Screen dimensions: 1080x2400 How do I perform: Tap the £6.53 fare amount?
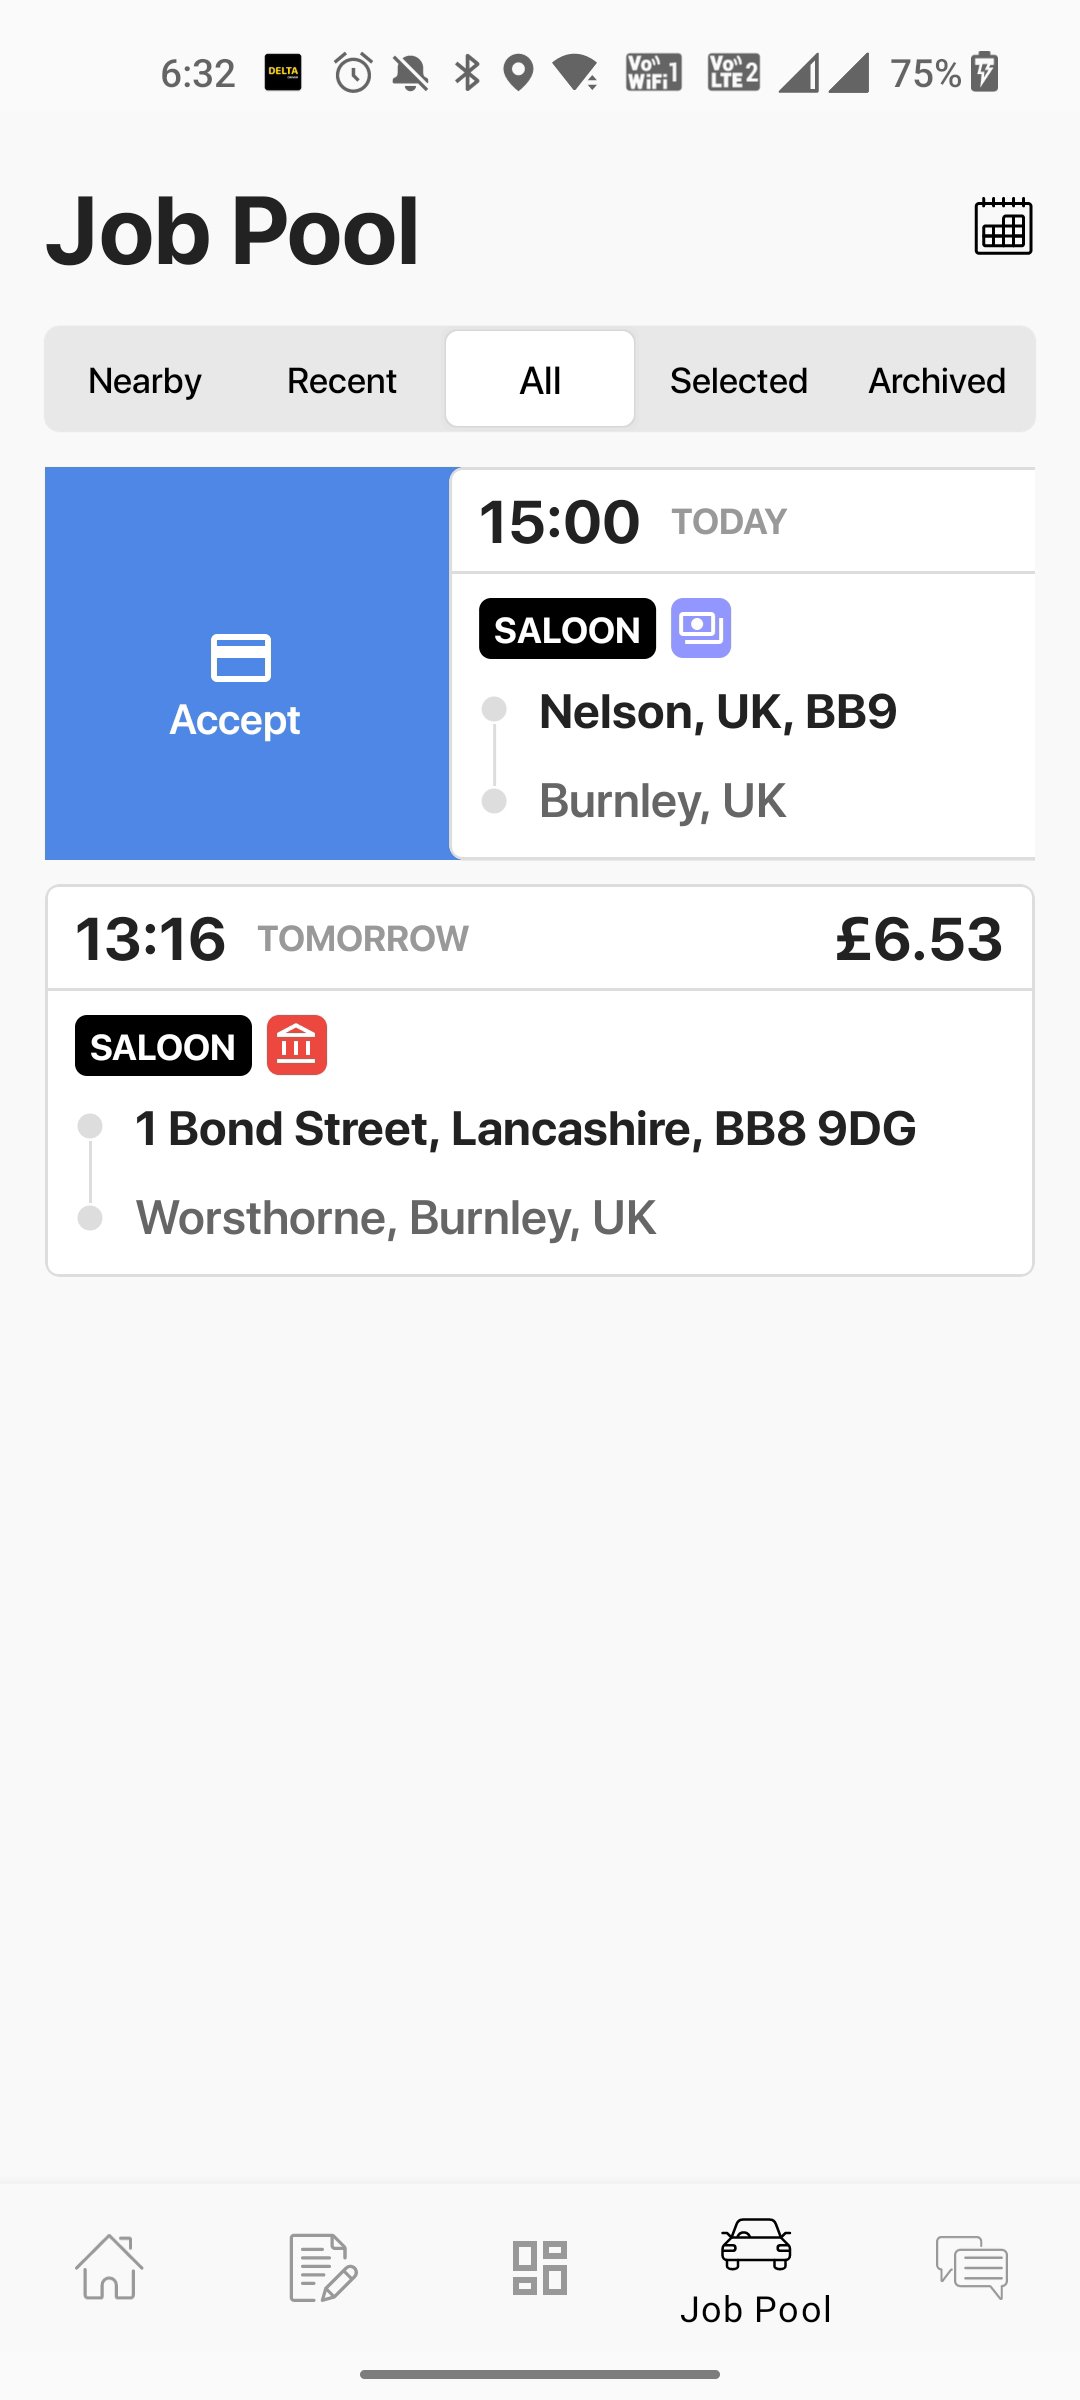pyautogui.click(x=918, y=939)
